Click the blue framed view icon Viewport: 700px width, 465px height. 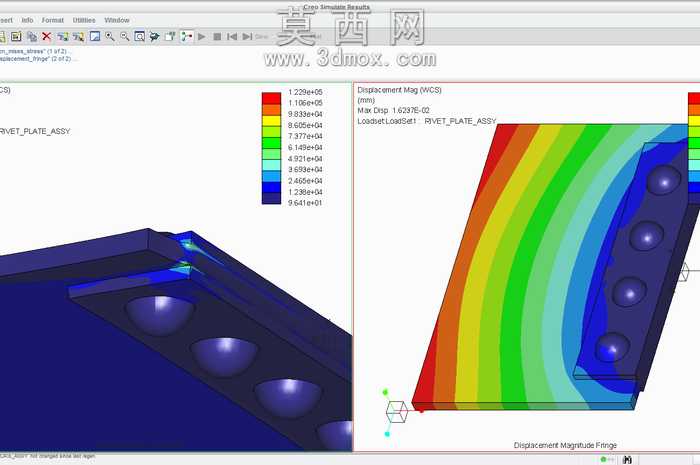95,37
